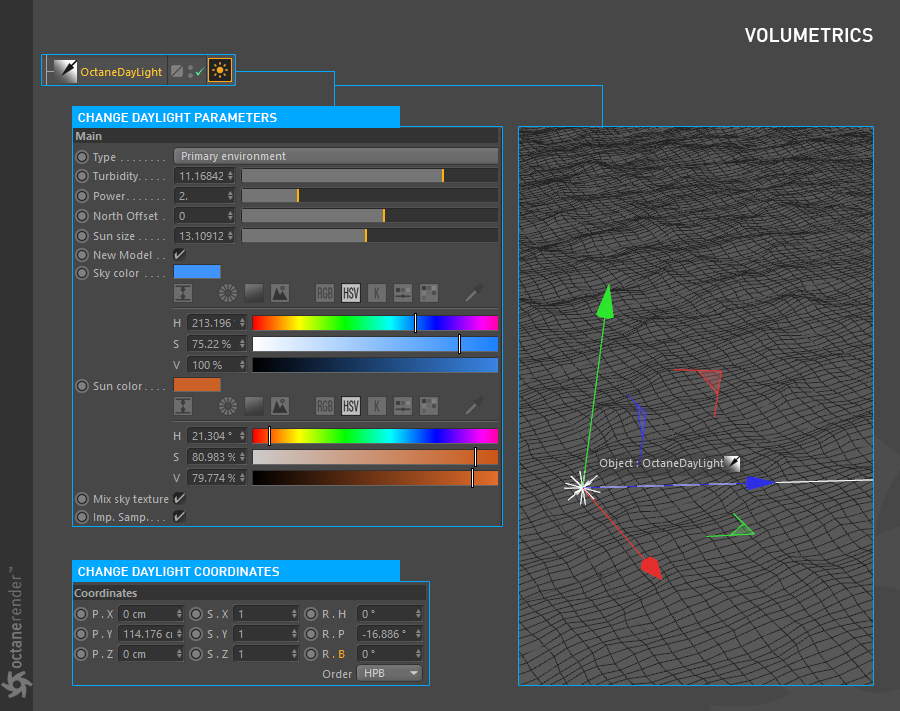
Task: Switch Sky color to HSV mode
Action: [351, 293]
